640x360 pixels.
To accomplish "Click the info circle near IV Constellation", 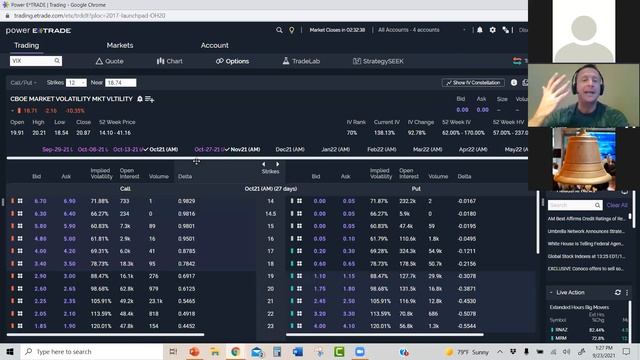I will (514, 82).
